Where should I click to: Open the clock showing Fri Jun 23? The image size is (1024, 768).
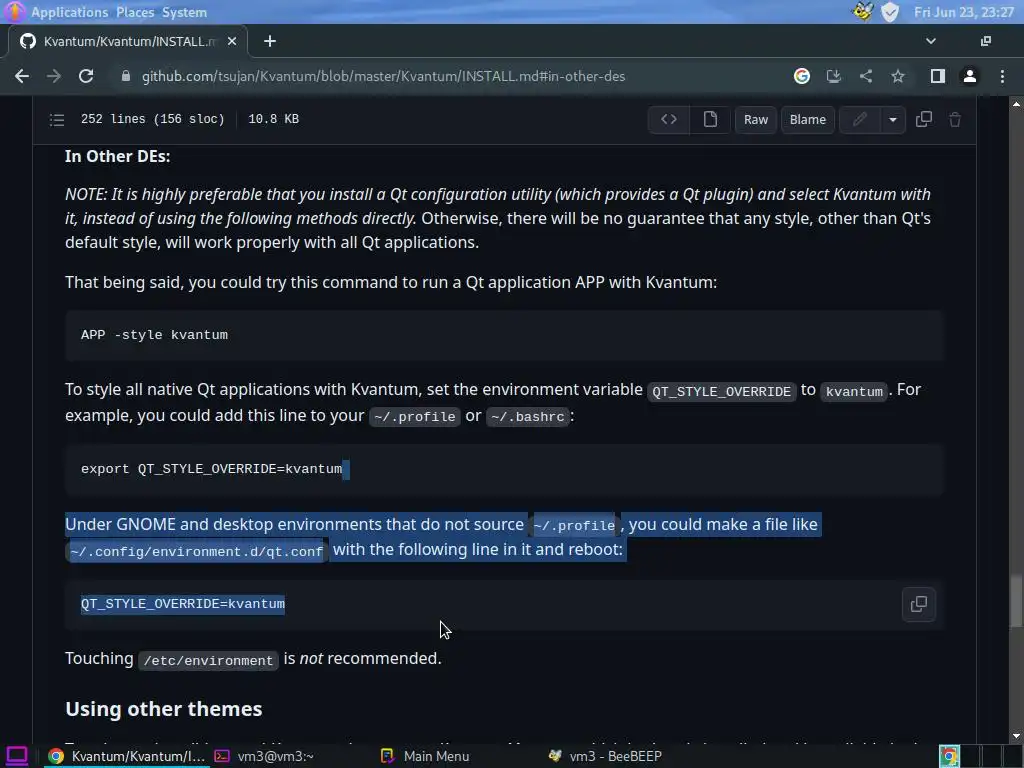(964, 12)
